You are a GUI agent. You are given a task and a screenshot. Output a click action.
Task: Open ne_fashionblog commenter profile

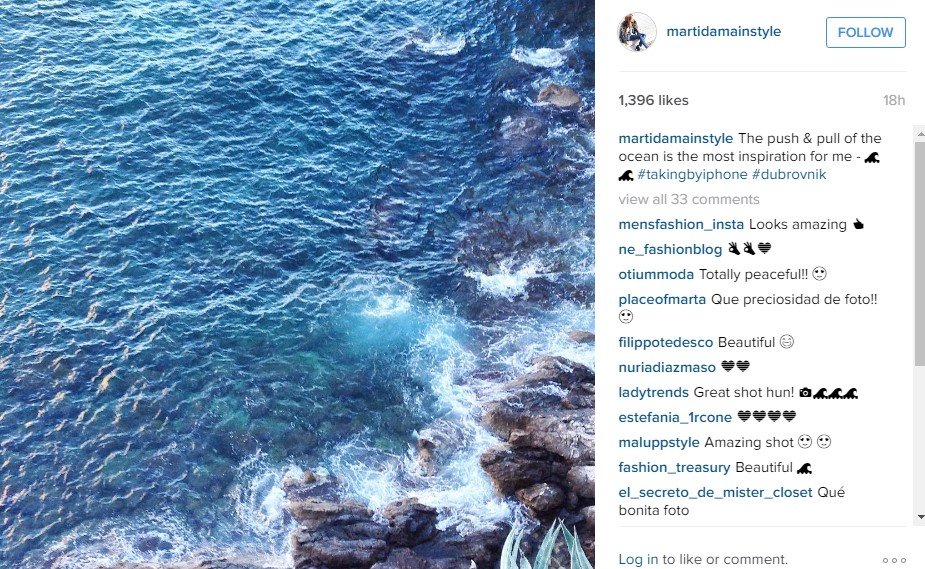670,249
